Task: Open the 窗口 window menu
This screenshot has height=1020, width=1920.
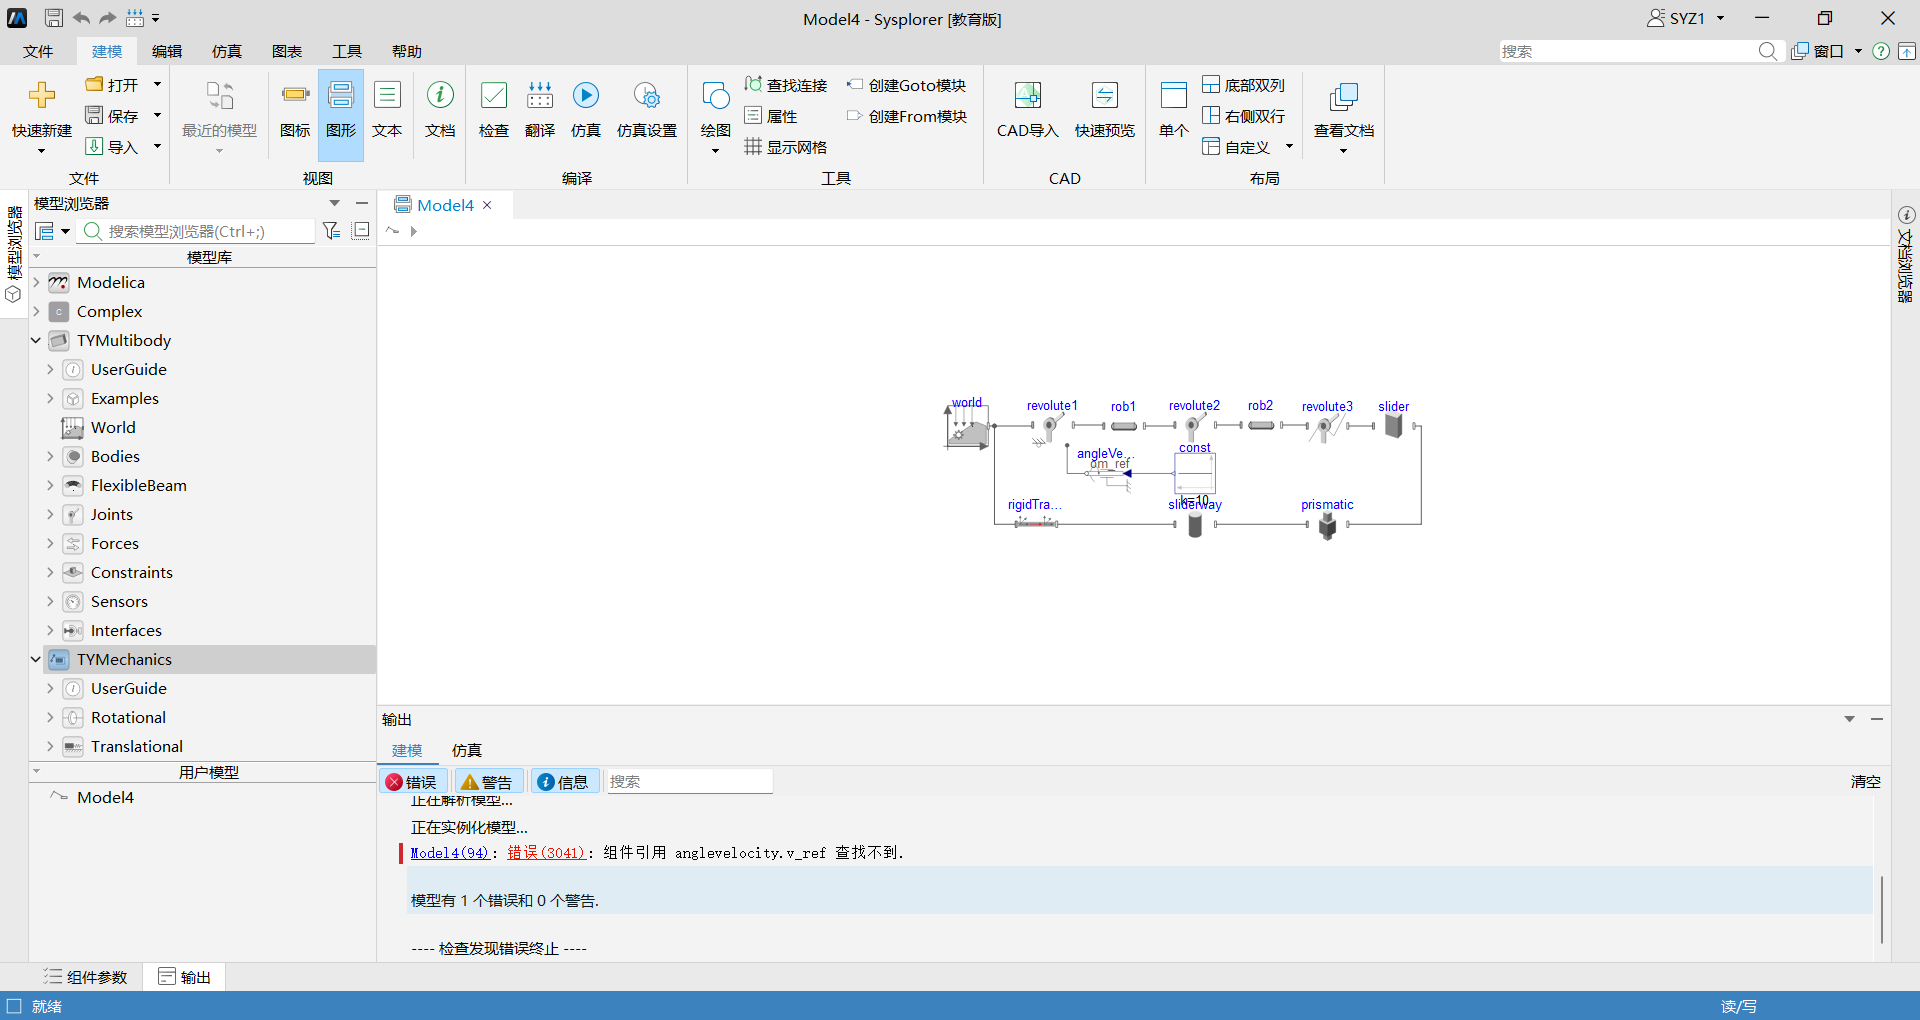Action: coord(1827,51)
